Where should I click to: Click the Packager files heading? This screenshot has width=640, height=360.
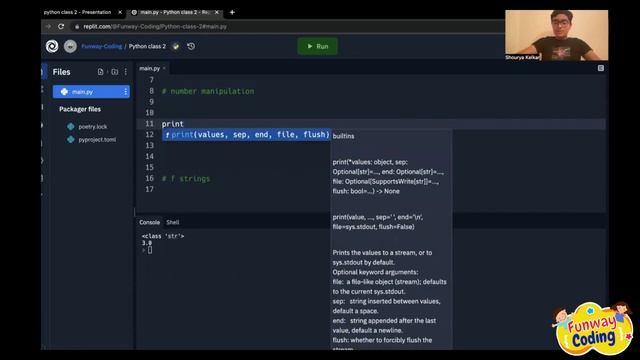[80, 109]
